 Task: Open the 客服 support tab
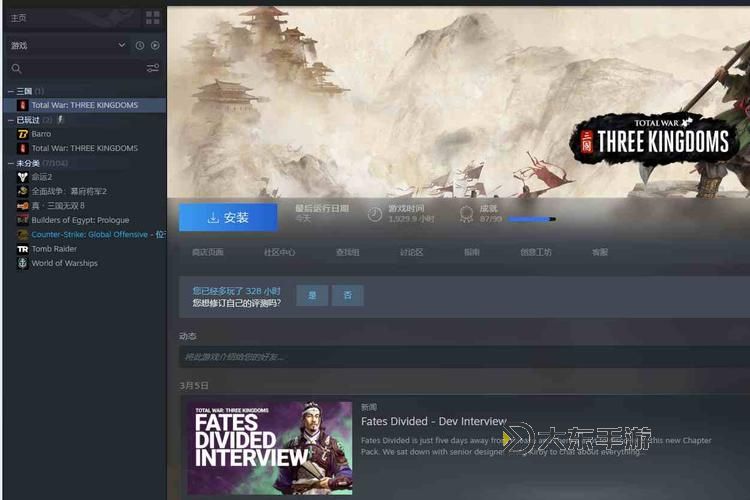tap(600, 252)
